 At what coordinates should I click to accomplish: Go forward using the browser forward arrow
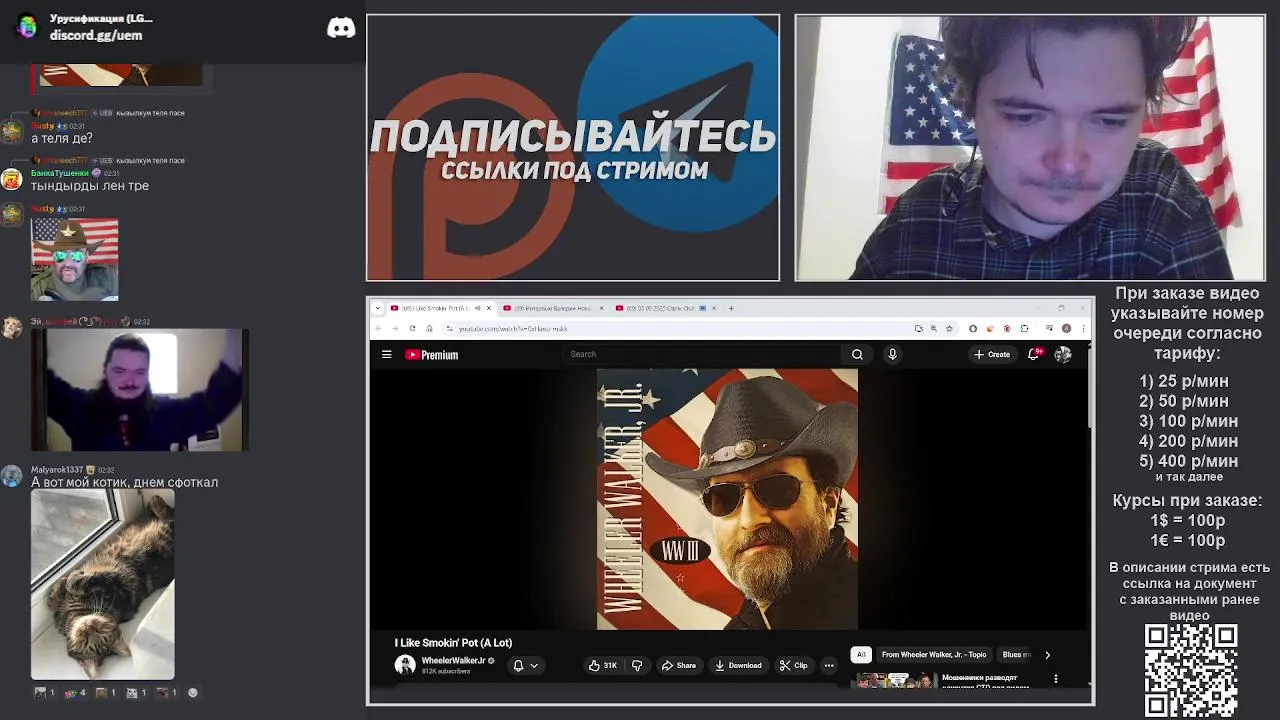click(395, 328)
